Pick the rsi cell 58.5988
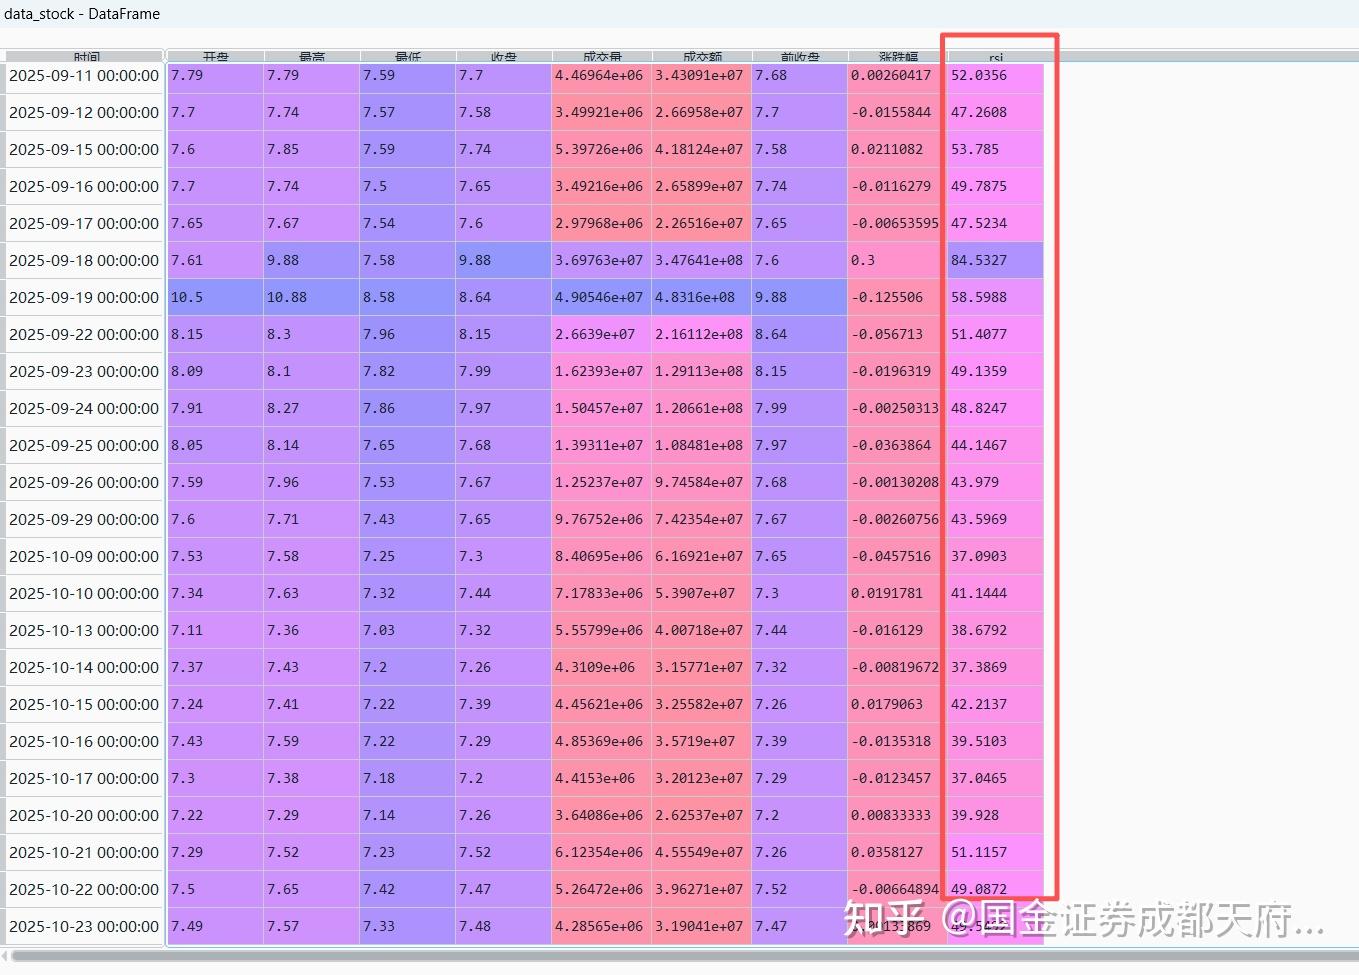Image resolution: width=1359 pixels, height=975 pixels. pos(995,298)
